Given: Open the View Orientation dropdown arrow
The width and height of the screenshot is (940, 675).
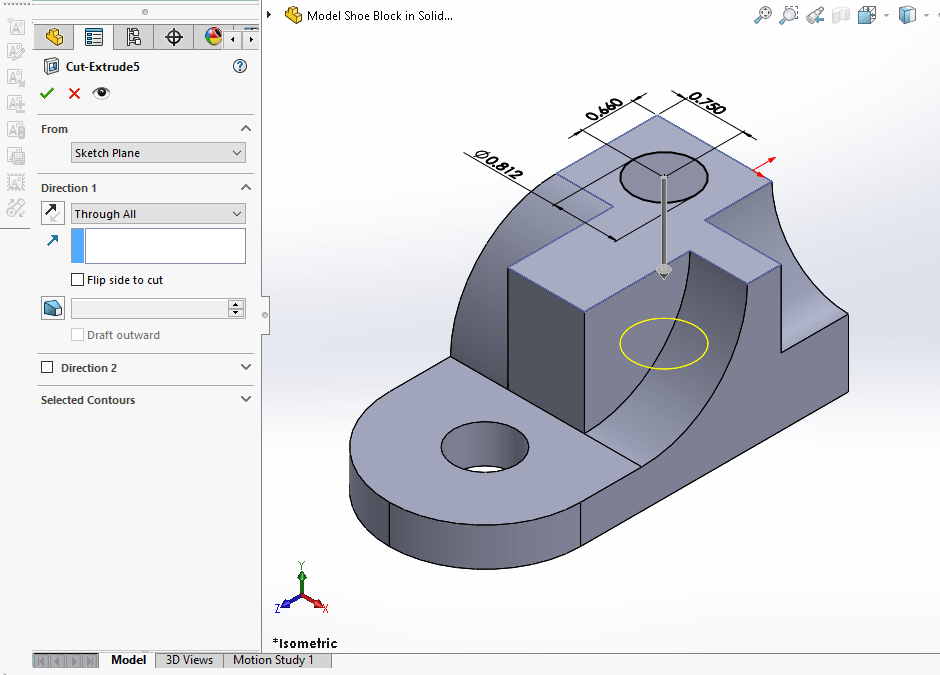Looking at the screenshot, I should point(886,15).
